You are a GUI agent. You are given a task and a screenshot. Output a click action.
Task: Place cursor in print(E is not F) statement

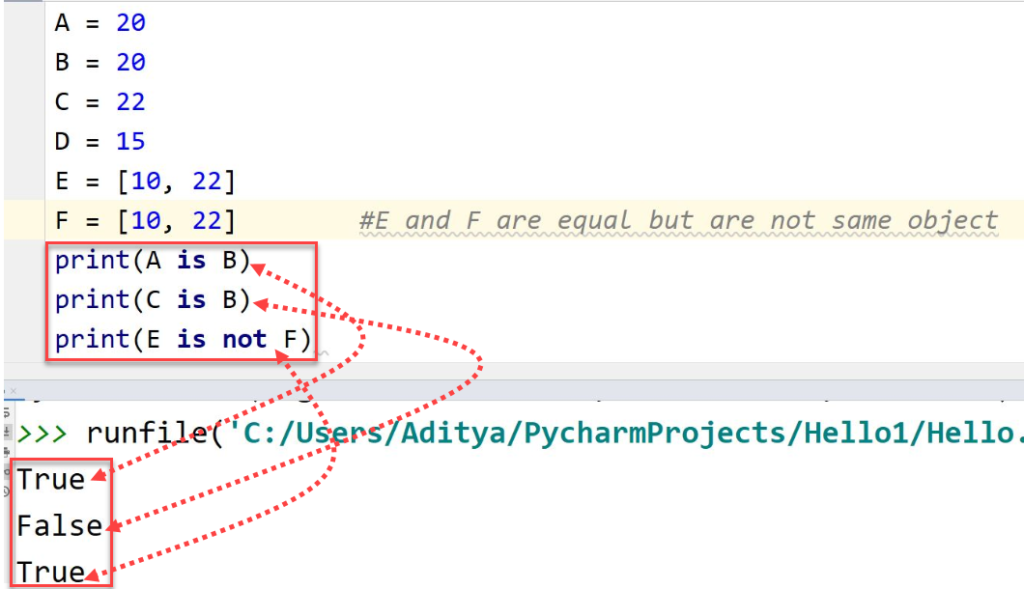pyautogui.click(x=182, y=340)
